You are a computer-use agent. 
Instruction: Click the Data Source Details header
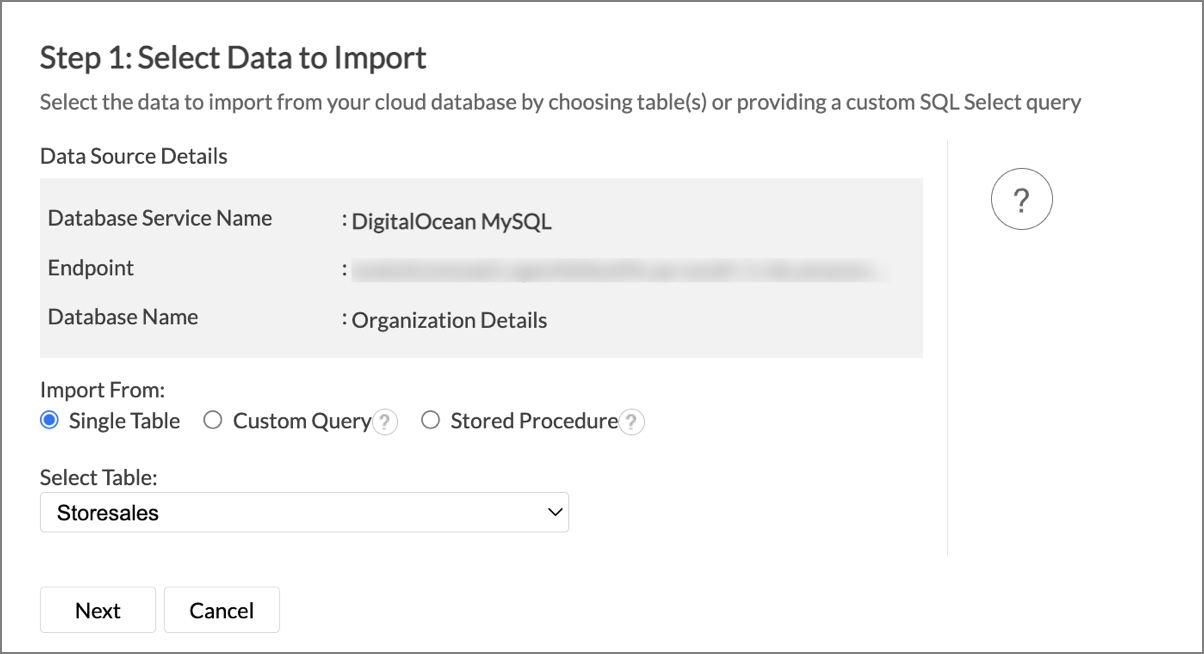click(133, 156)
